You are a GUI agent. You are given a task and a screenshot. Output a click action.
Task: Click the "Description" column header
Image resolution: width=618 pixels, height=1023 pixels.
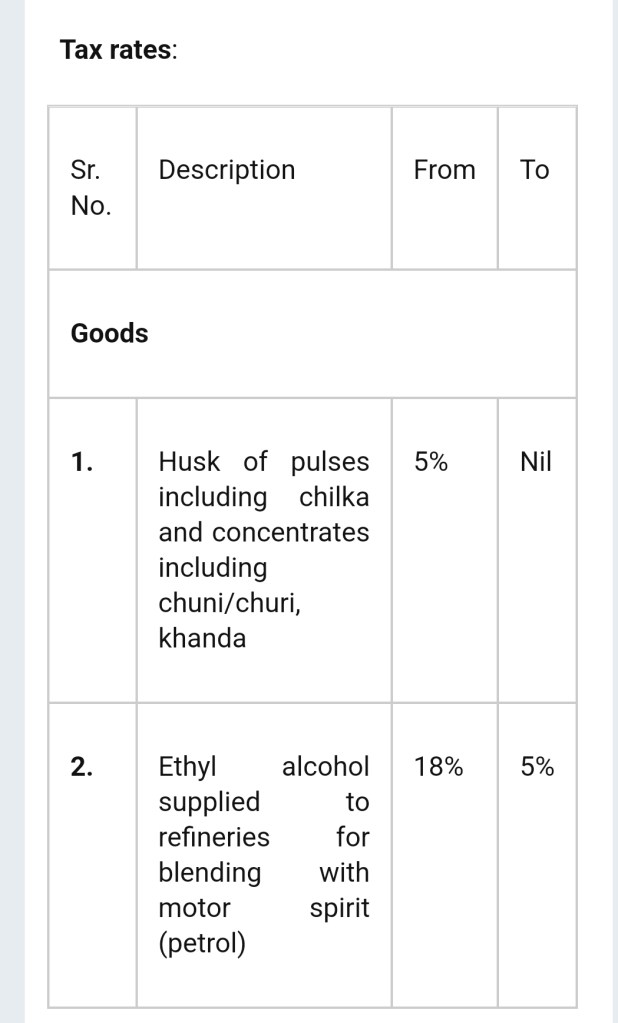[227, 170]
